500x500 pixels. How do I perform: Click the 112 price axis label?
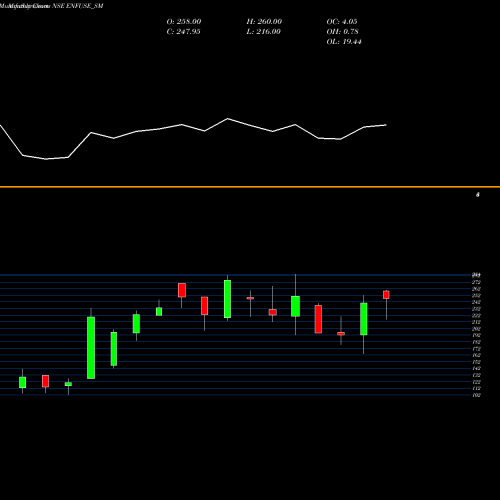click(x=476, y=388)
